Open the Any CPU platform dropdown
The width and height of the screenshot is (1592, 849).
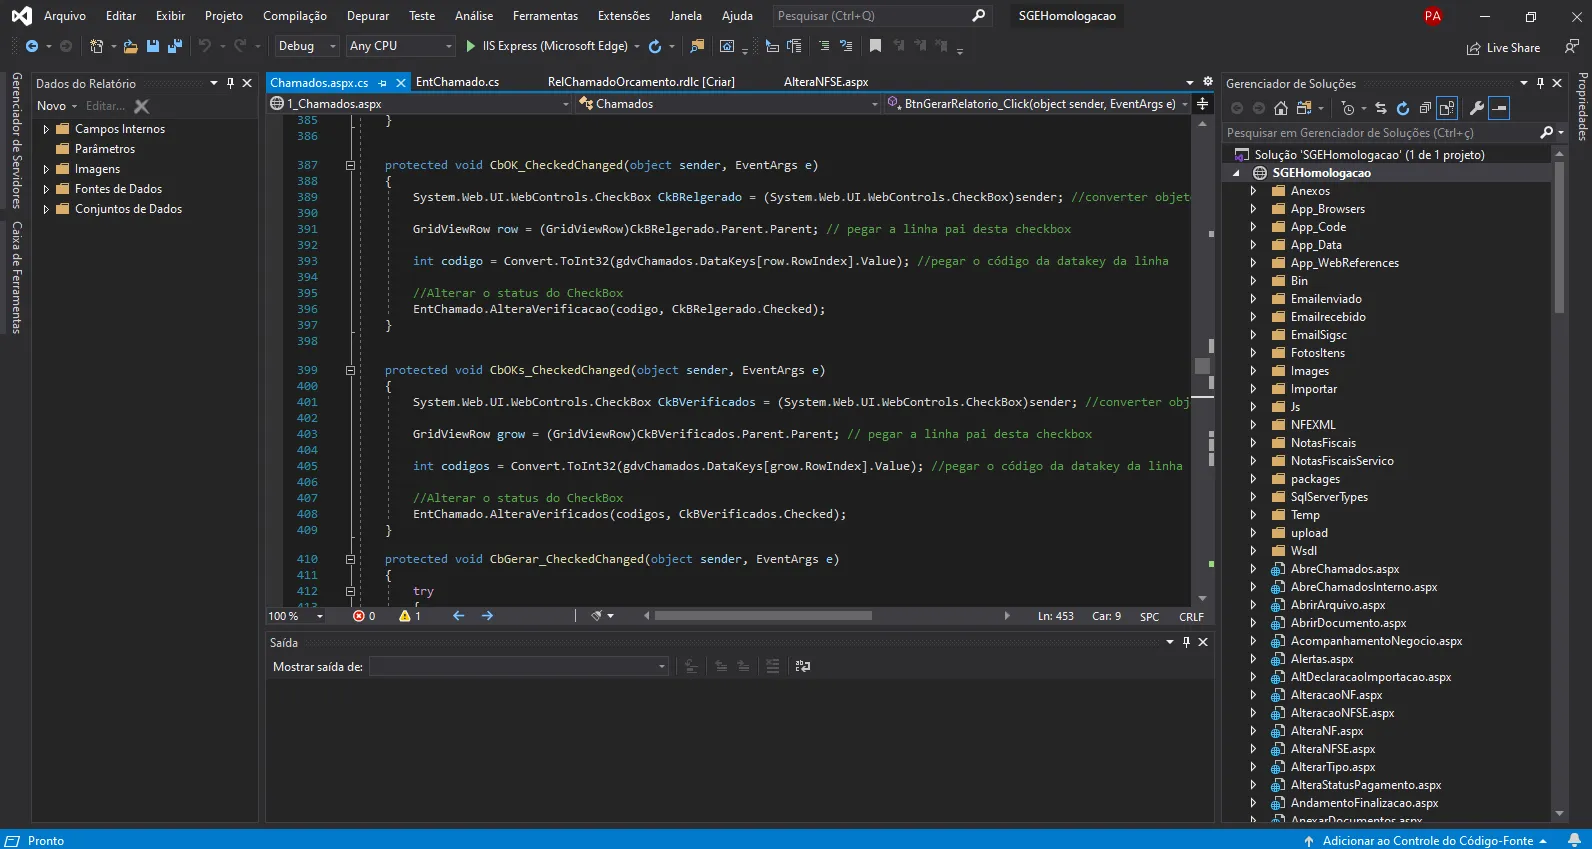click(x=400, y=46)
